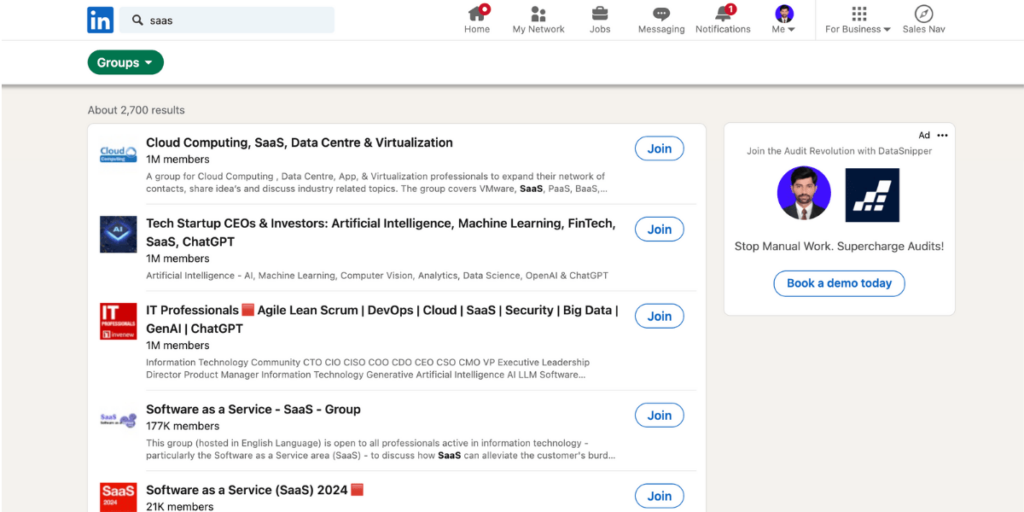This screenshot has width=1024, height=512.
Task: Open the Home feed icon
Action: [x=477, y=14]
